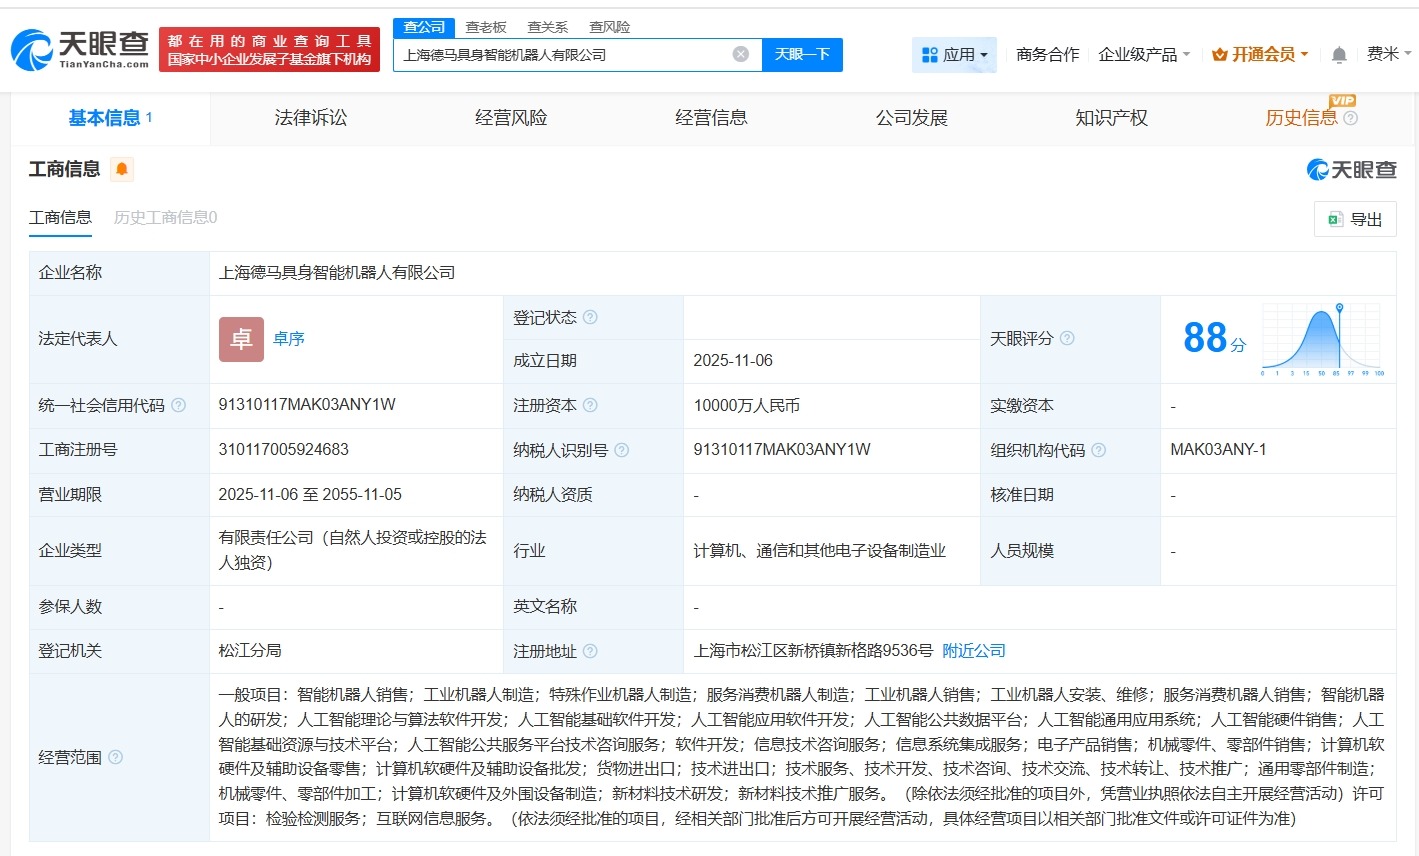The image size is (1419, 856).
Task: Click the legal representative 卓序 link
Action: [x=288, y=339]
